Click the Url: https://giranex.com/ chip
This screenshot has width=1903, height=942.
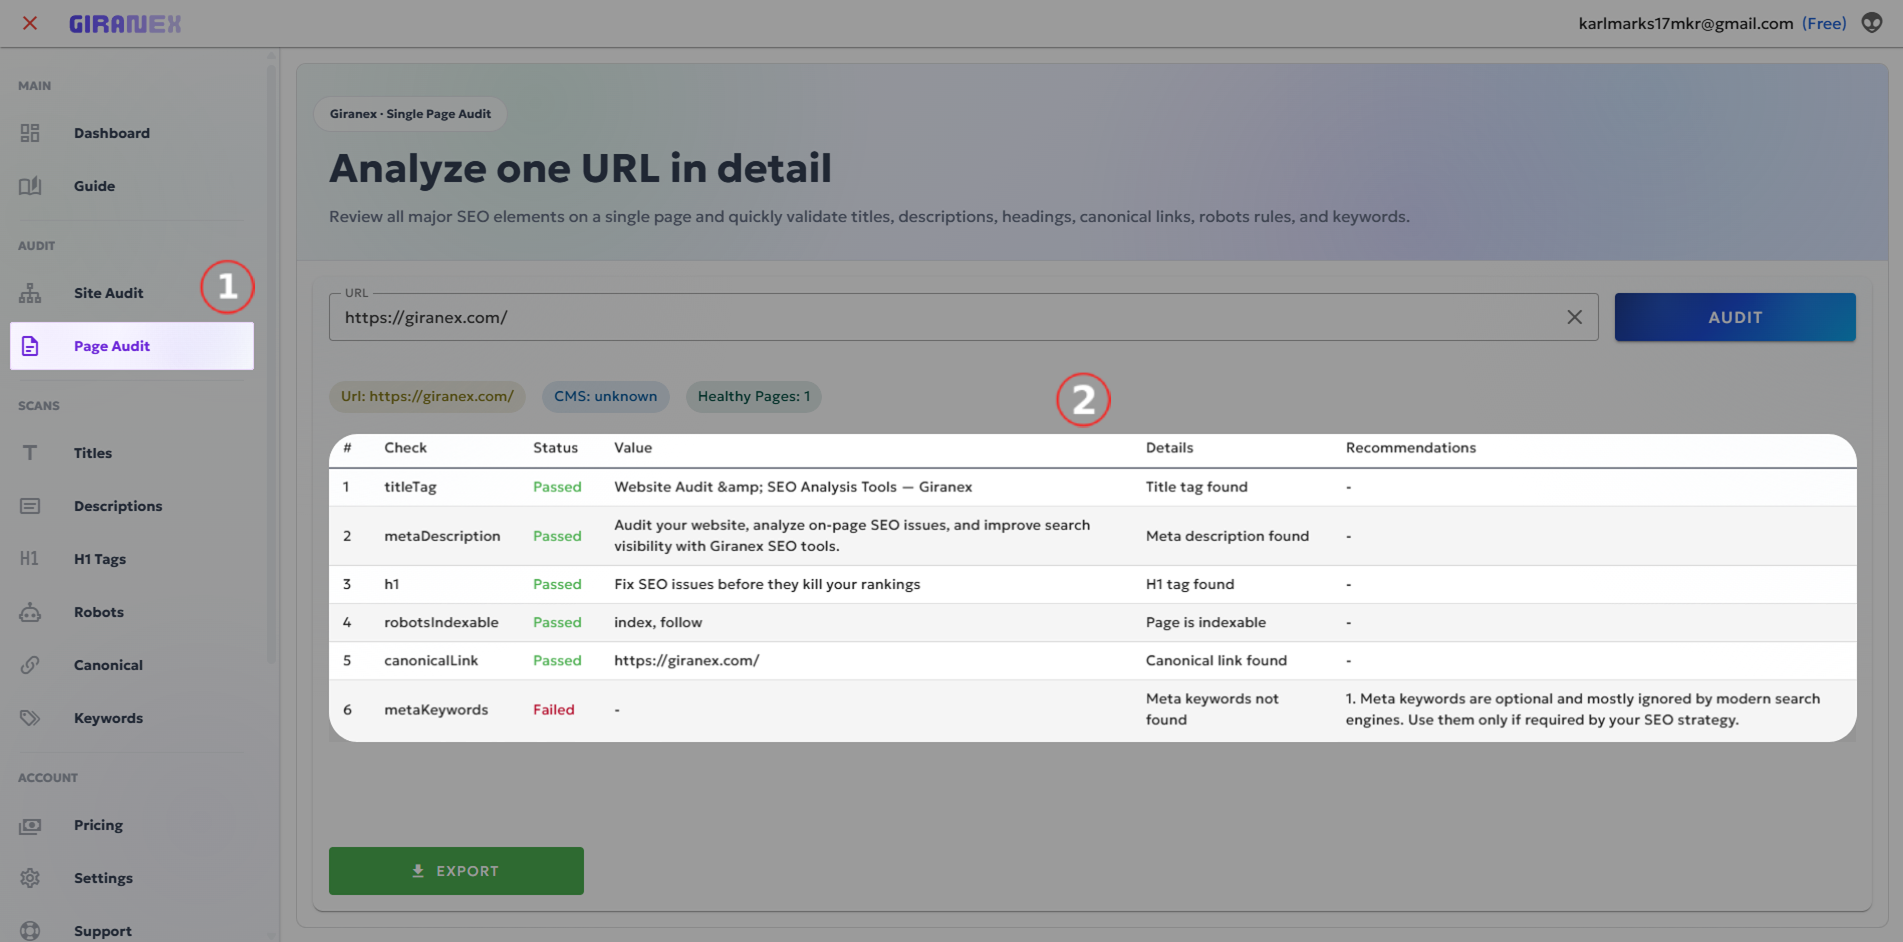pos(427,396)
